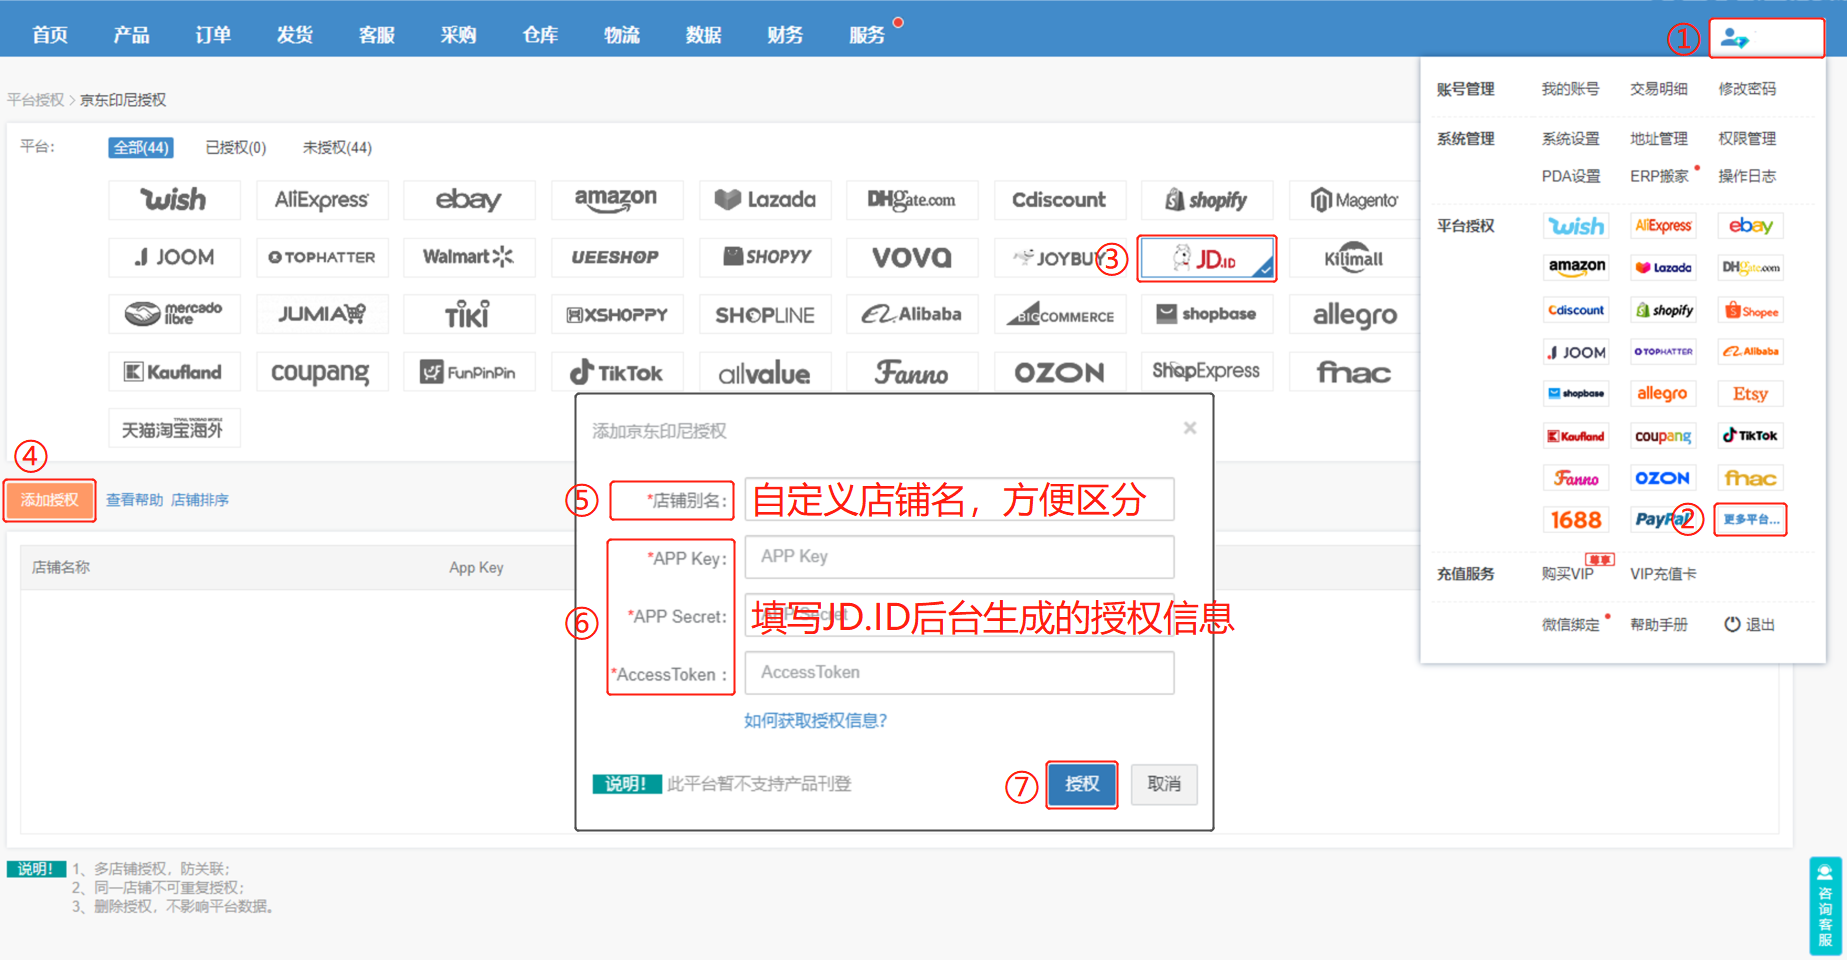The width and height of the screenshot is (1847, 960).
Task: Choose the JD.ID platform tile
Action: coord(1207,259)
